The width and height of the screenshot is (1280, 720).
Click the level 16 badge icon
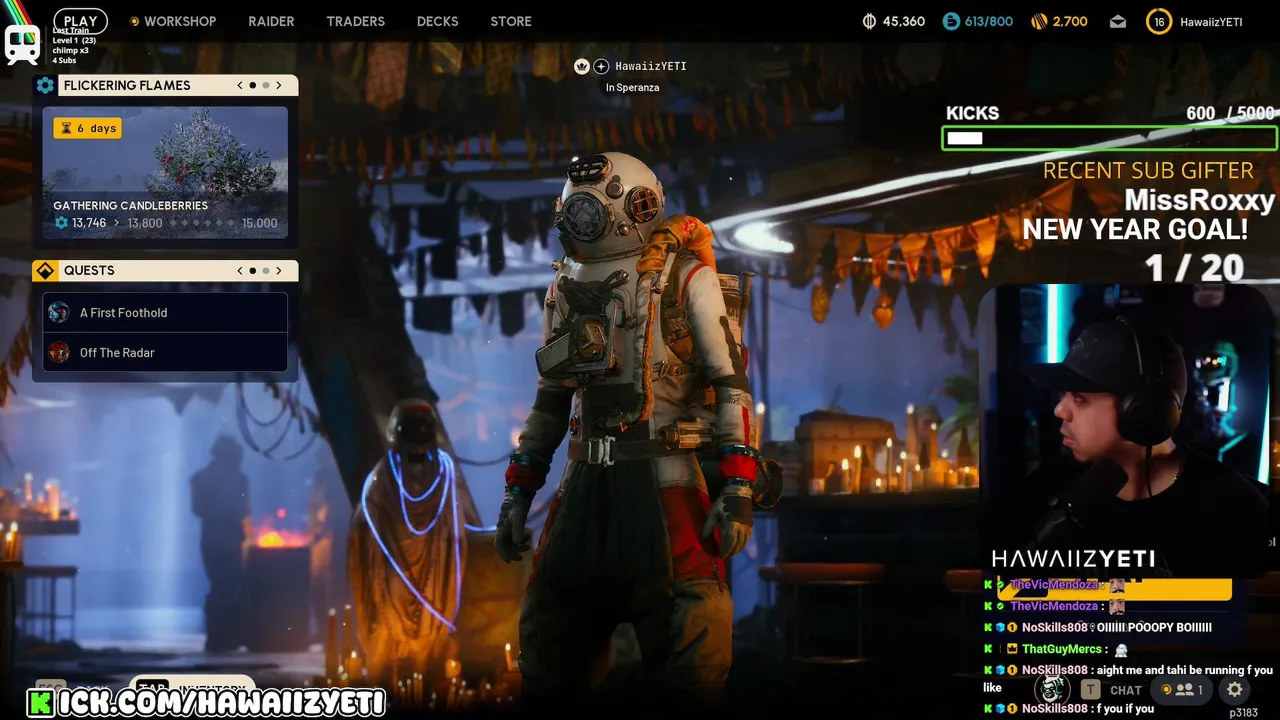(x=1159, y=21)
